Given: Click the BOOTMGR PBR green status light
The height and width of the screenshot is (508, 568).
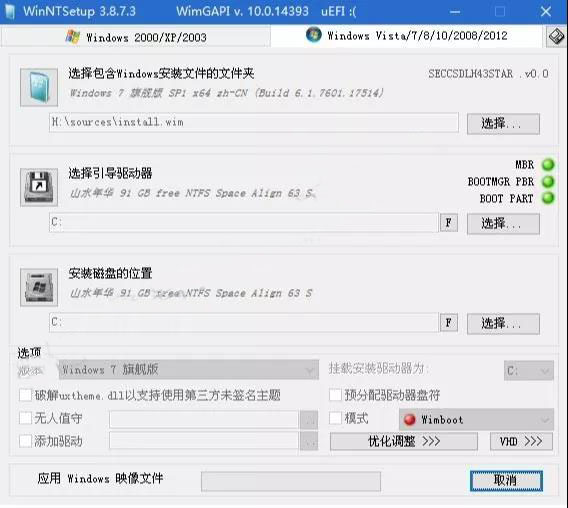Looking at the screenshot, I should (548, 181).
